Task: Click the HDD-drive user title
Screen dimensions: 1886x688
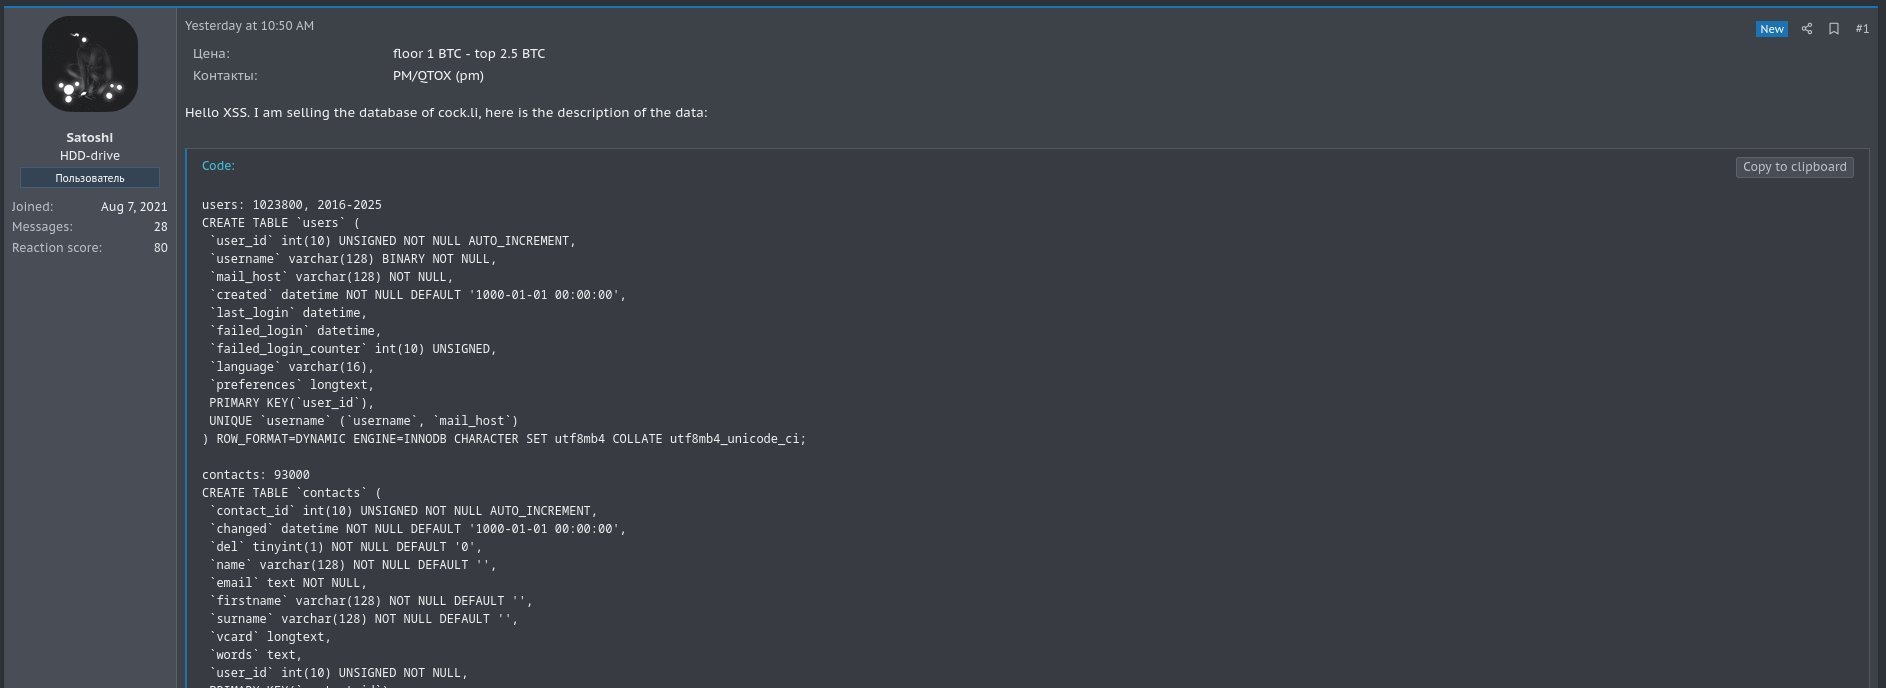Action: click(90, 156)
